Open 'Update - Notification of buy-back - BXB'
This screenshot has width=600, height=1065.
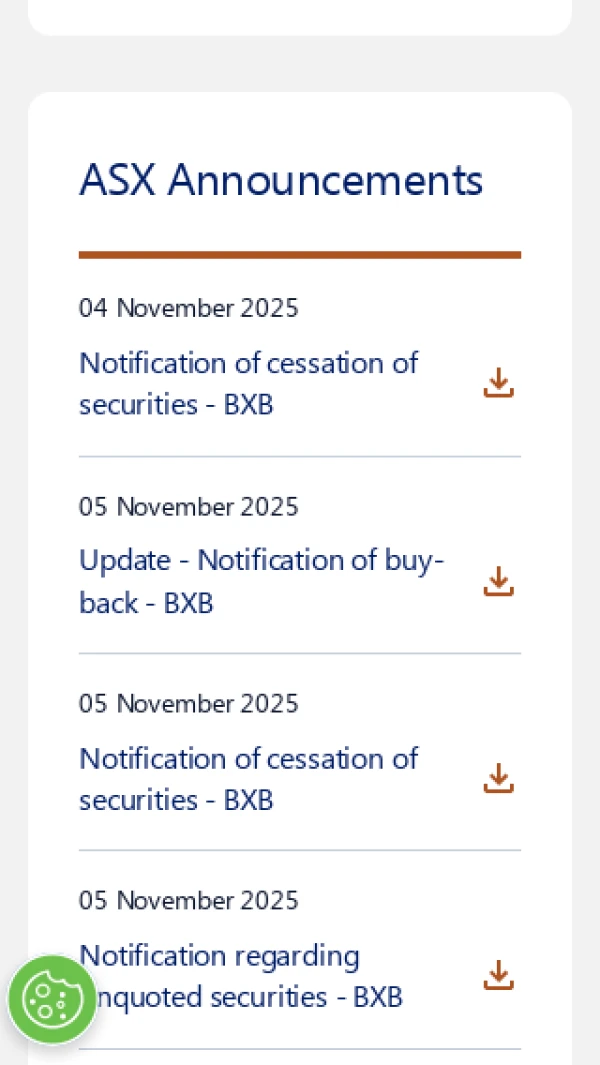(262, 581)
